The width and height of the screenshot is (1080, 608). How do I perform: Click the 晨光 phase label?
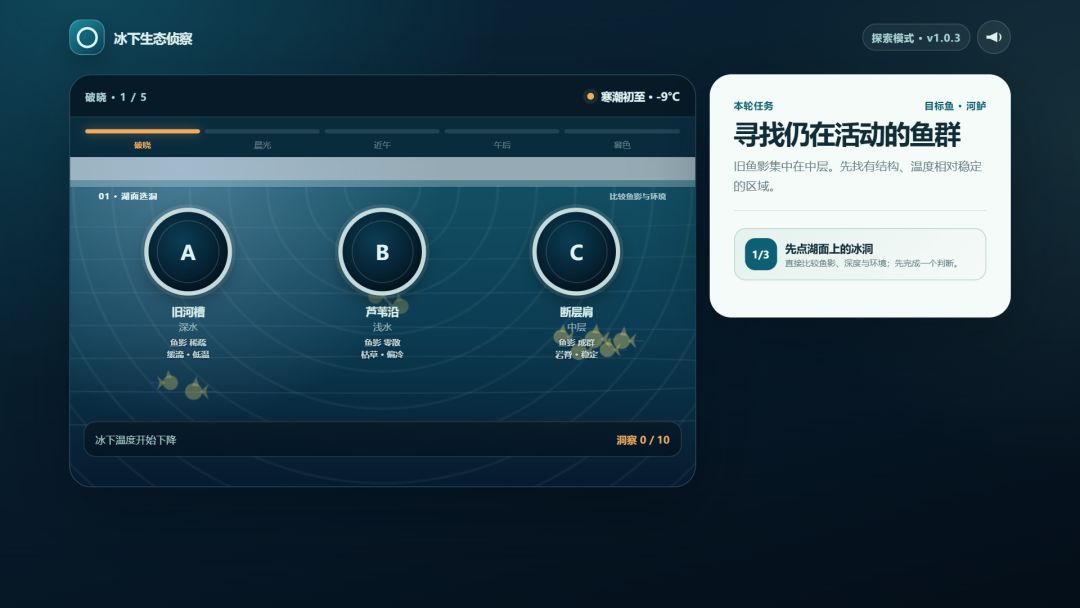262,145
